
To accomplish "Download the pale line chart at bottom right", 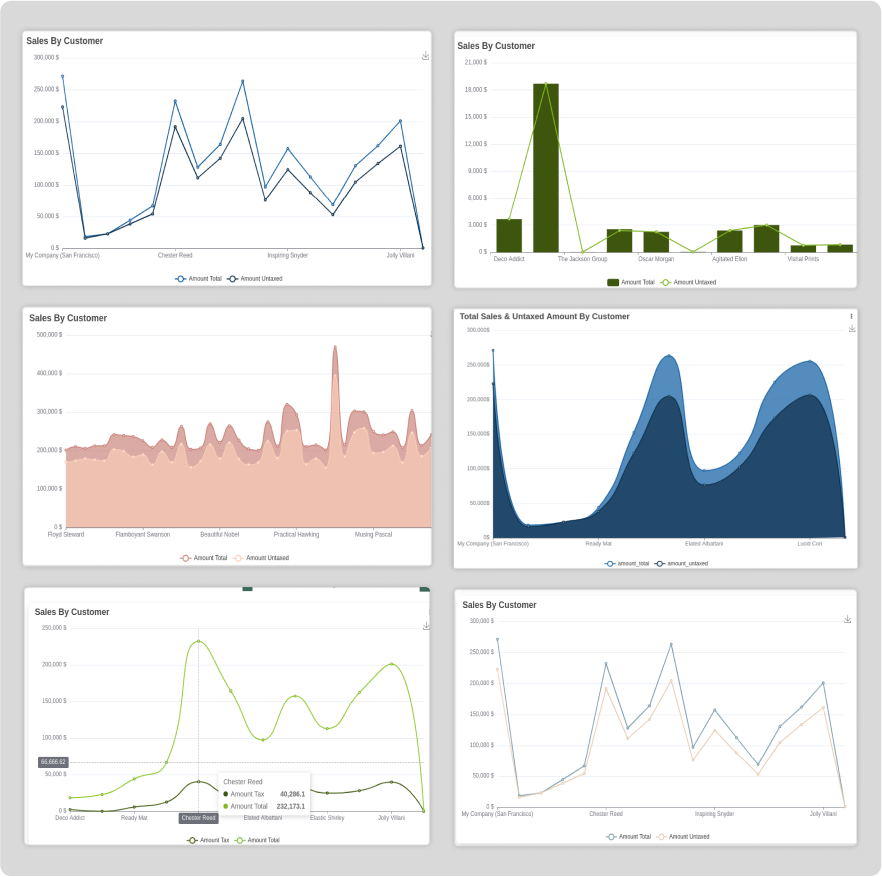I will pyautogui.click(x=847, y=619).
